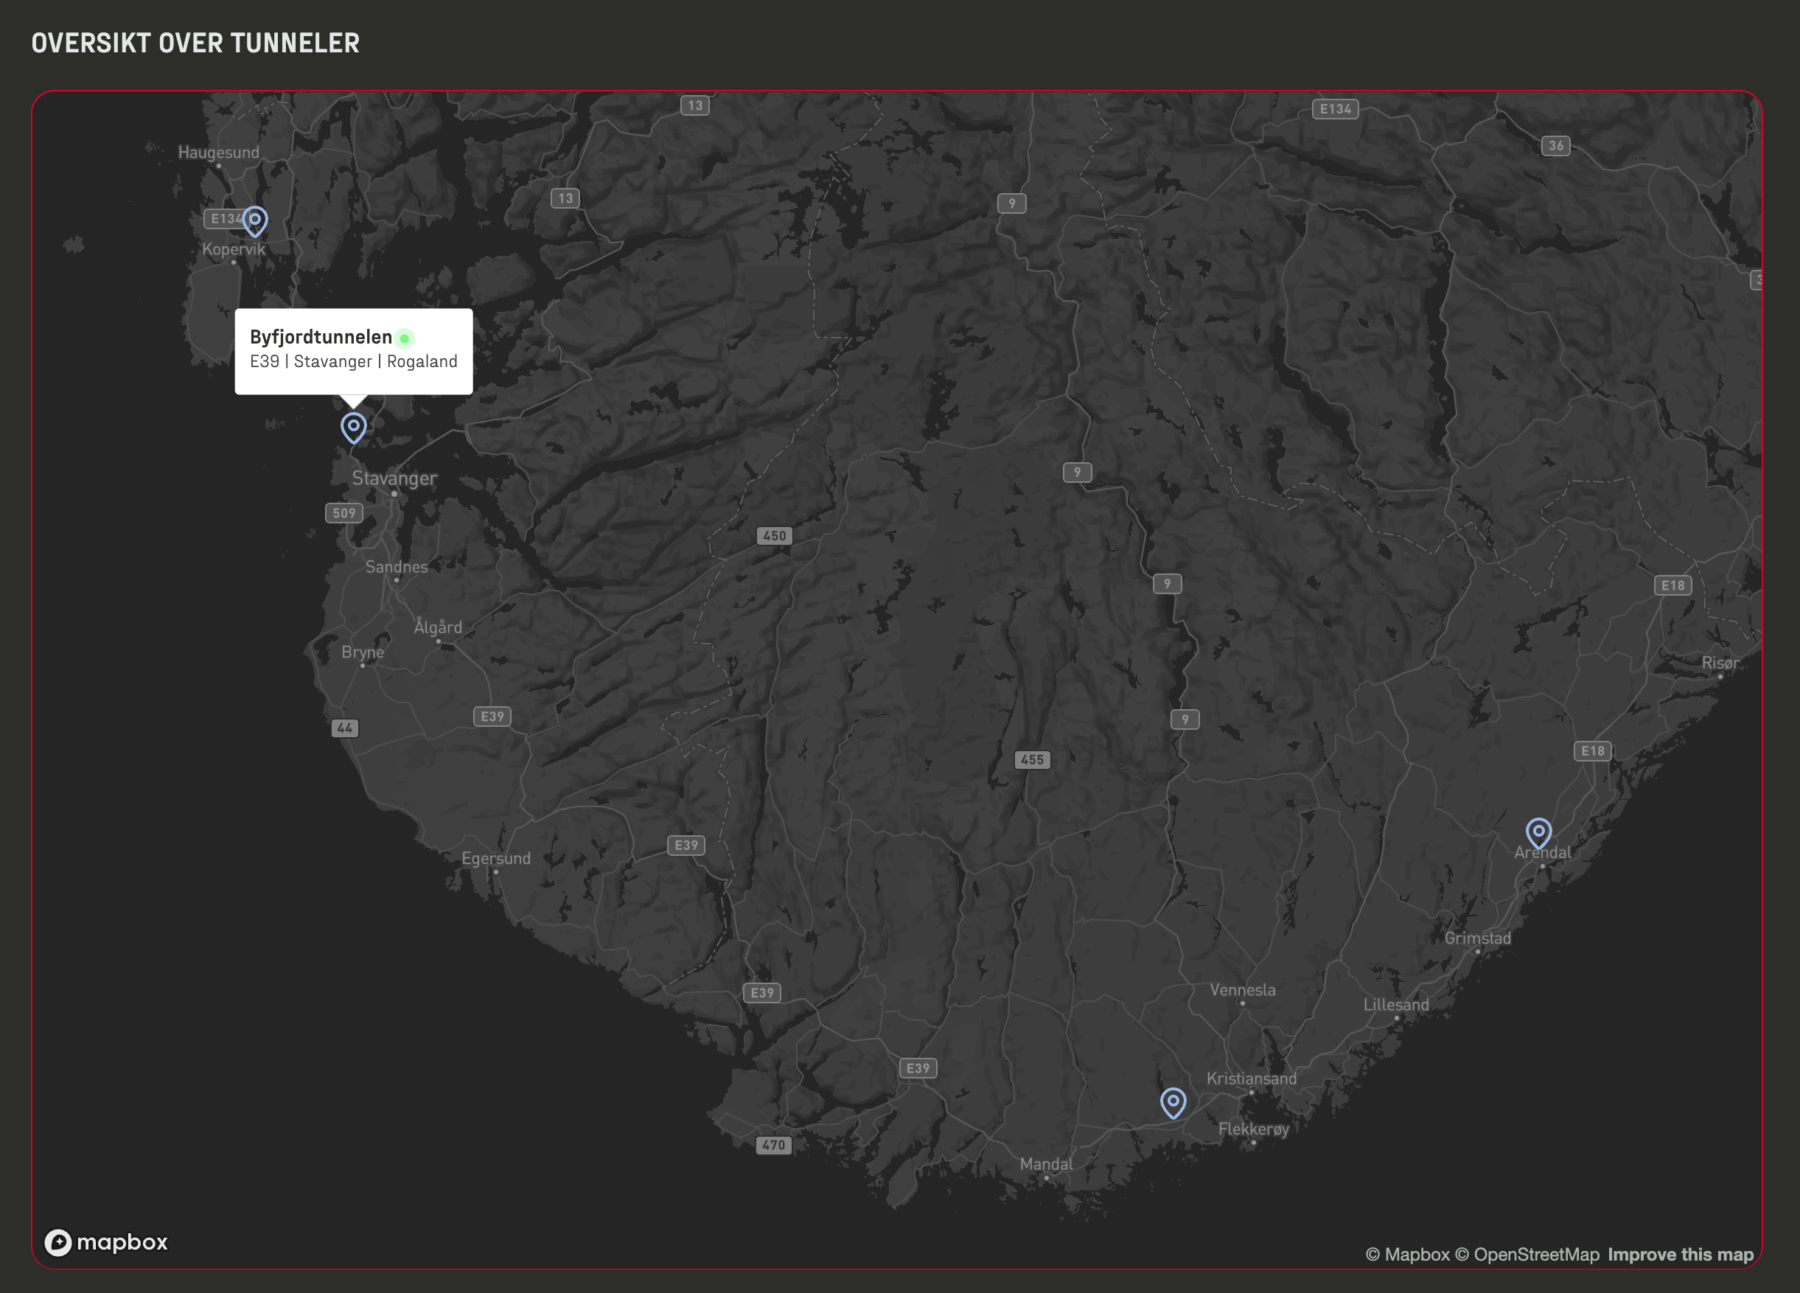Click the Haugesund city label
The width and height of the screenshot is (1800, 1293).
point(218,152)
